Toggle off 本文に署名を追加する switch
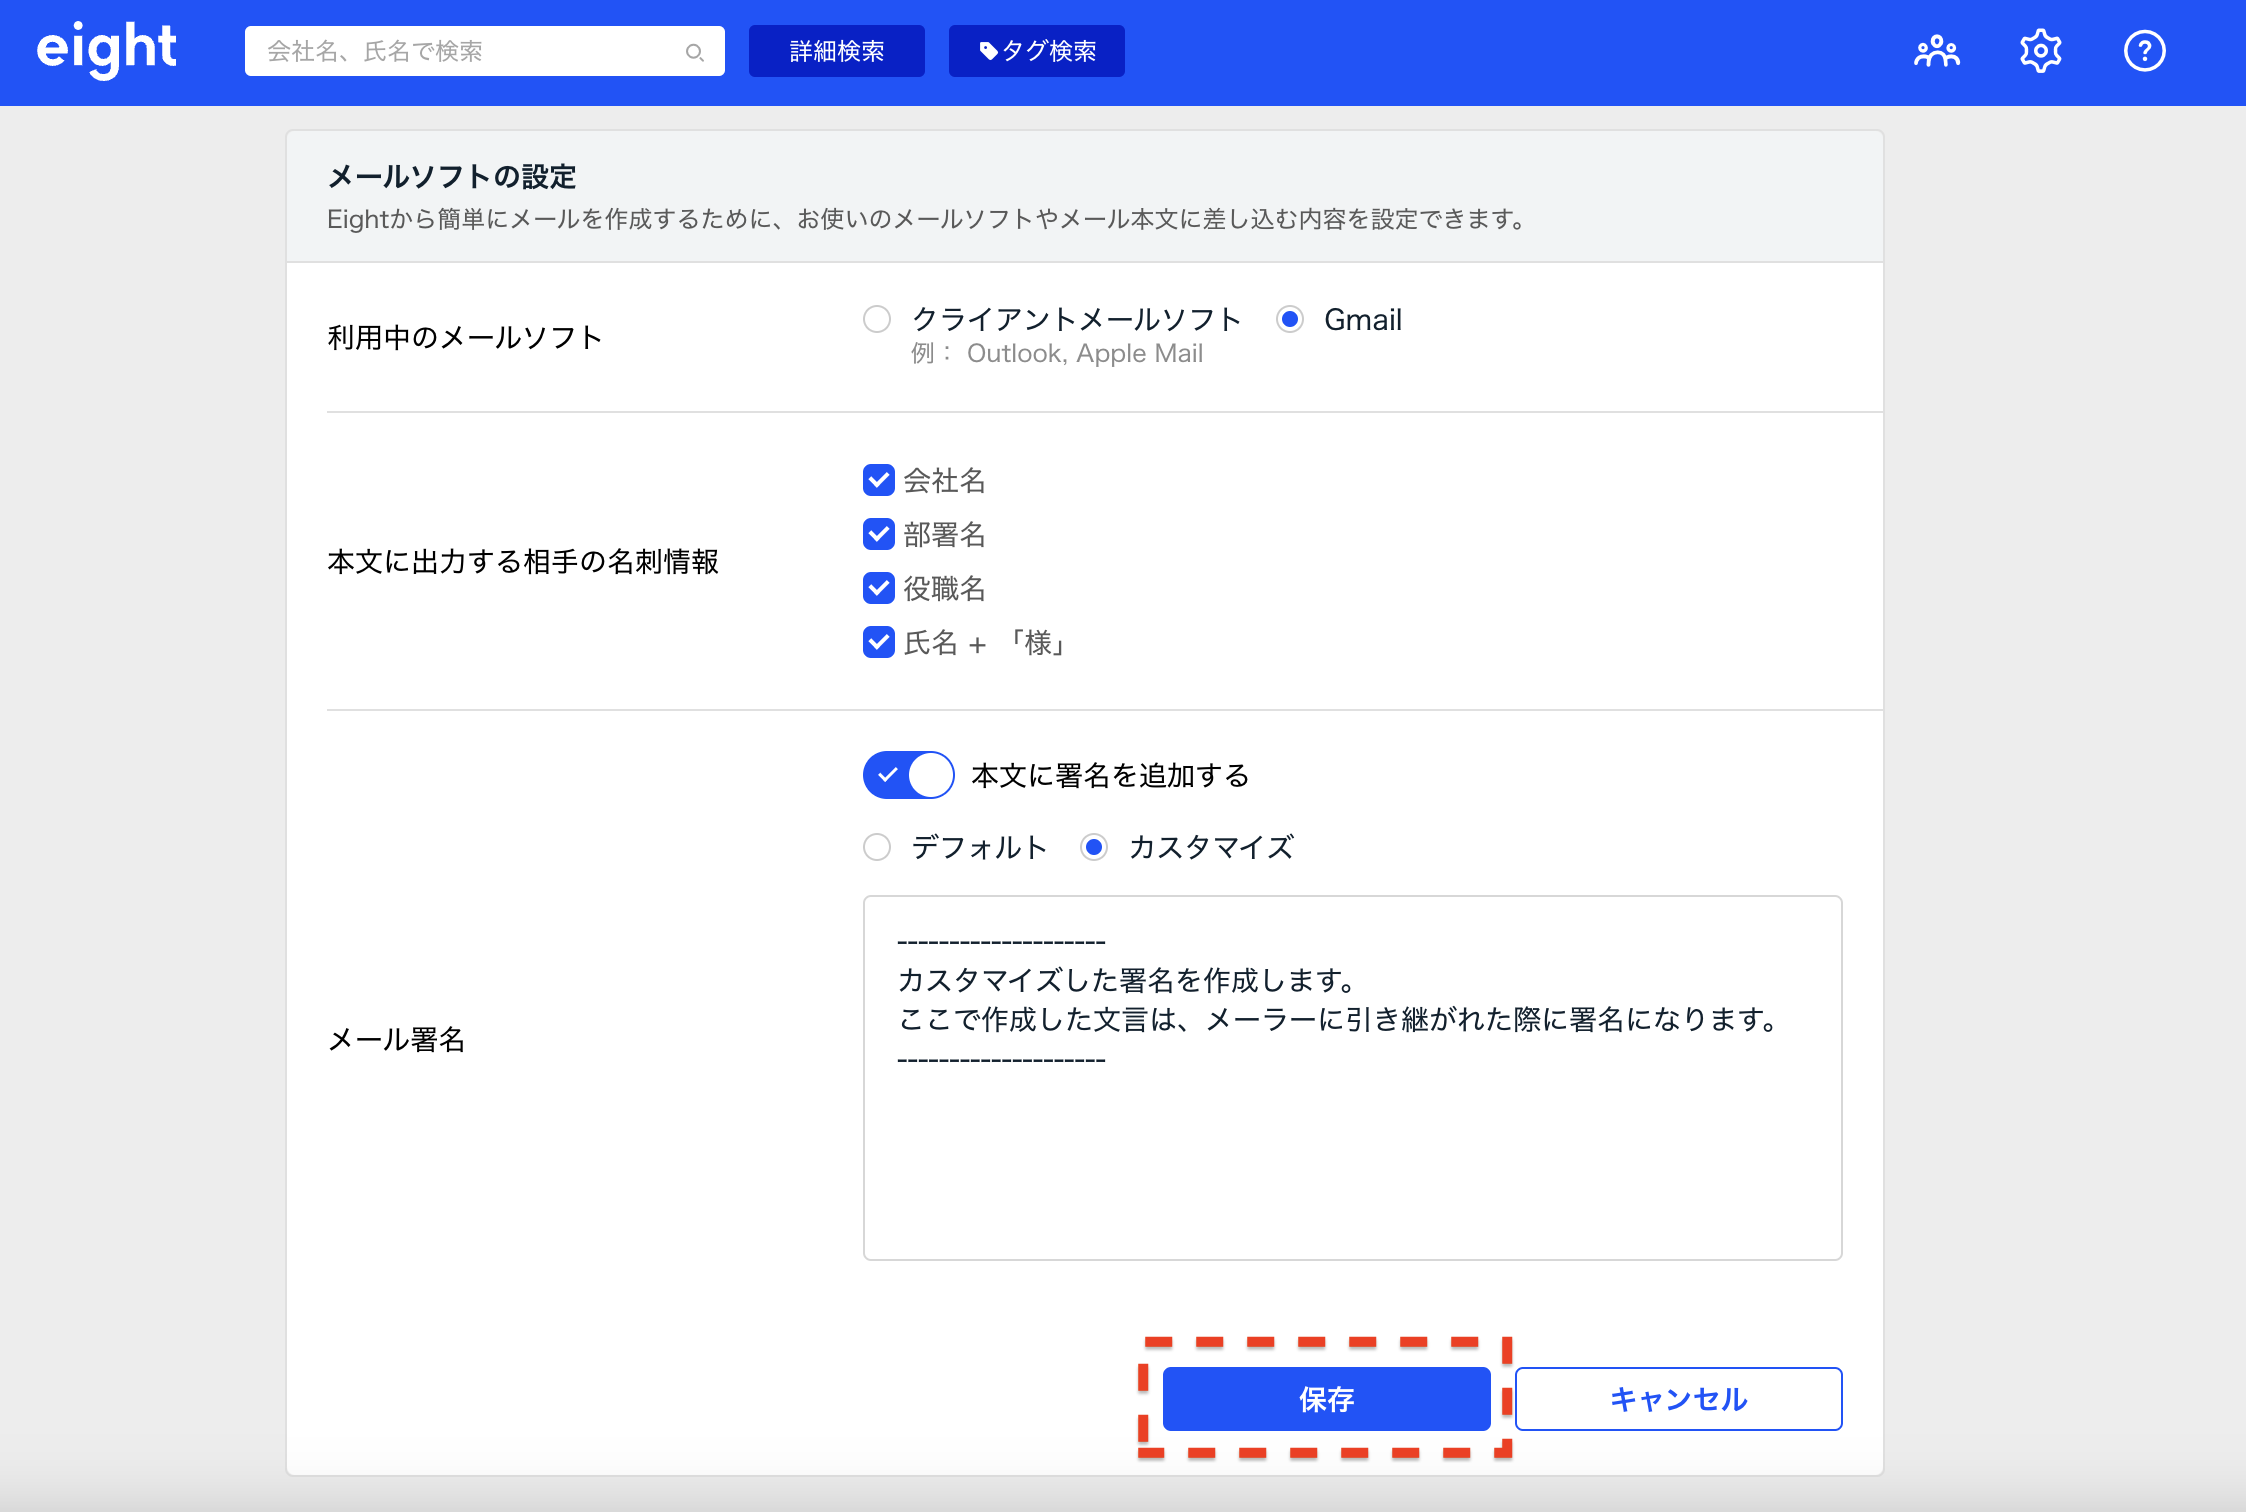The image size is (2246, 1512). pos(908,775)
